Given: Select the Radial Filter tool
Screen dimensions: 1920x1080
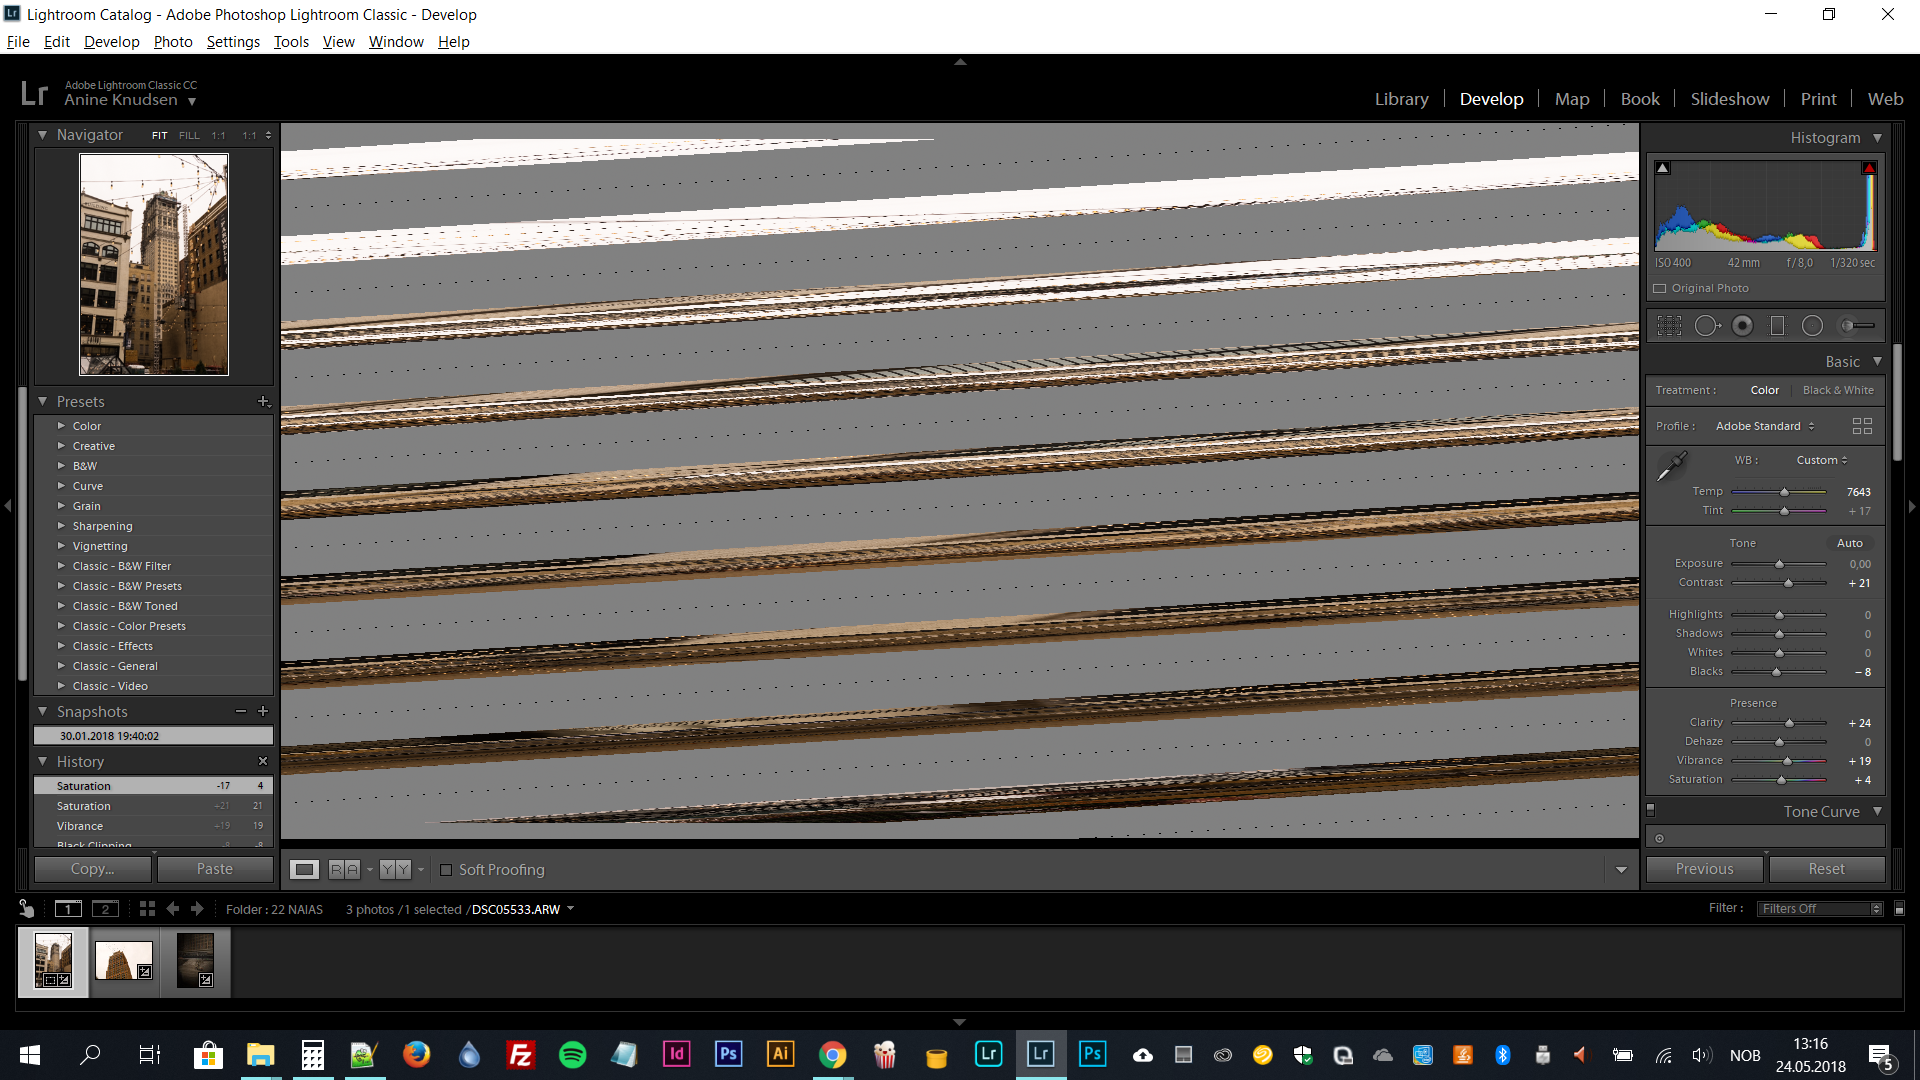Looking at the screenshot, I should coord(1812,326).
